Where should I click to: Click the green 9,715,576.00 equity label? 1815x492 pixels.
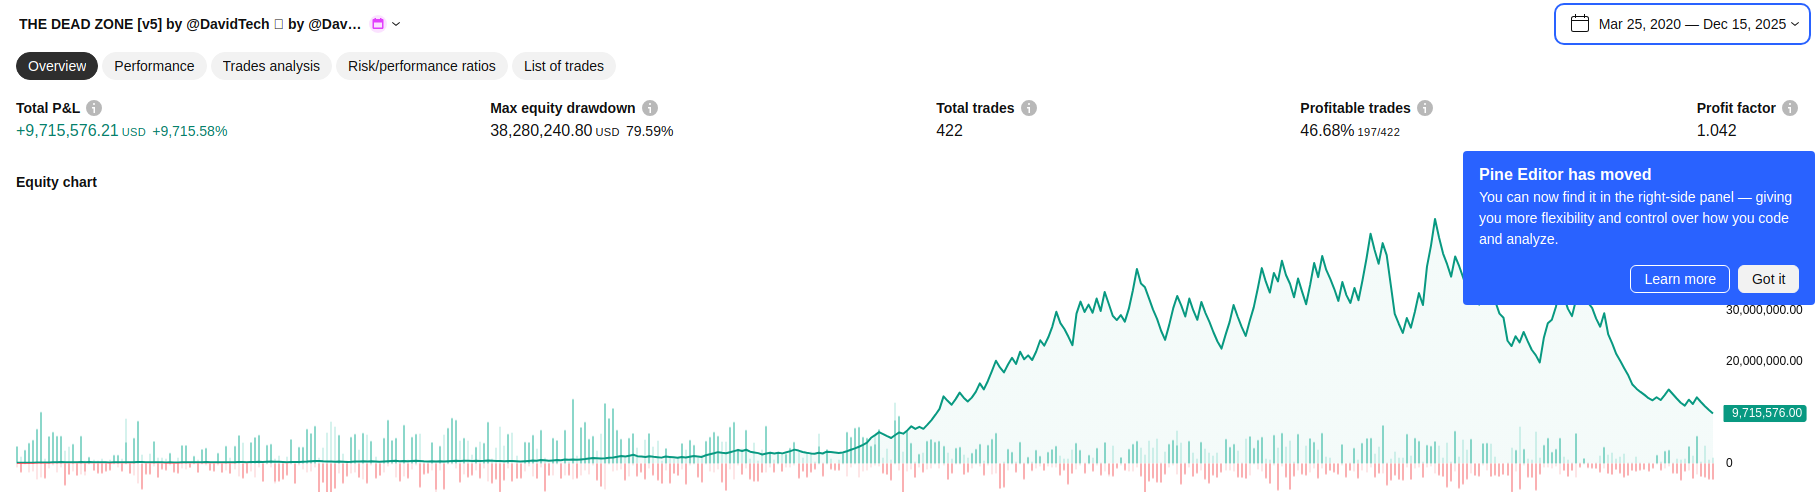click(x=1766, y=413)
